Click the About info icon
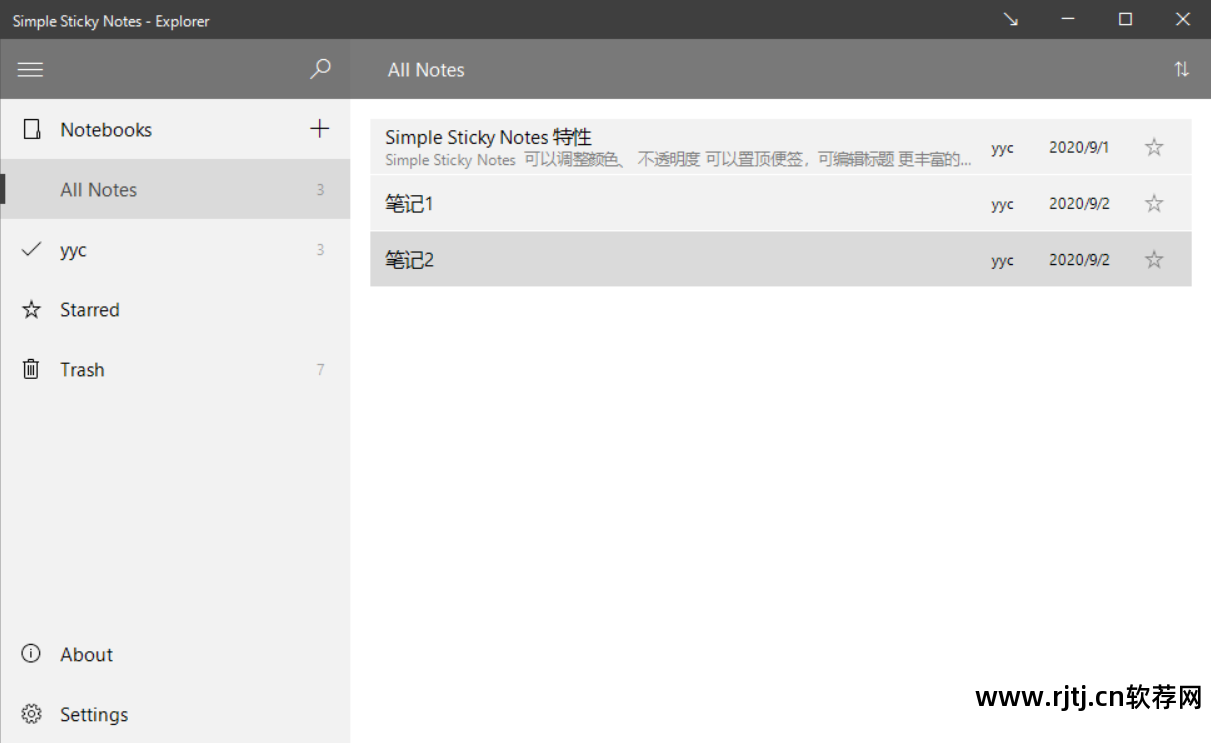 click(31, 654)
